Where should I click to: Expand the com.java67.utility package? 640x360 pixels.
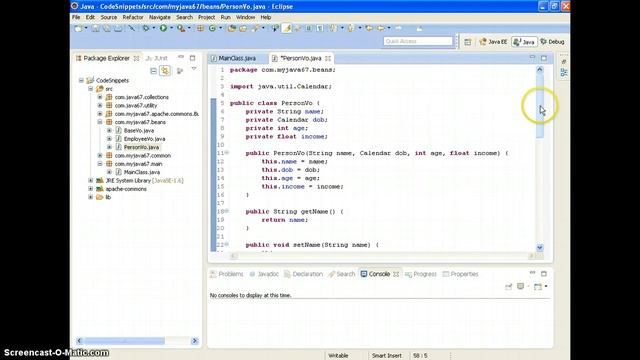[100, 105]
